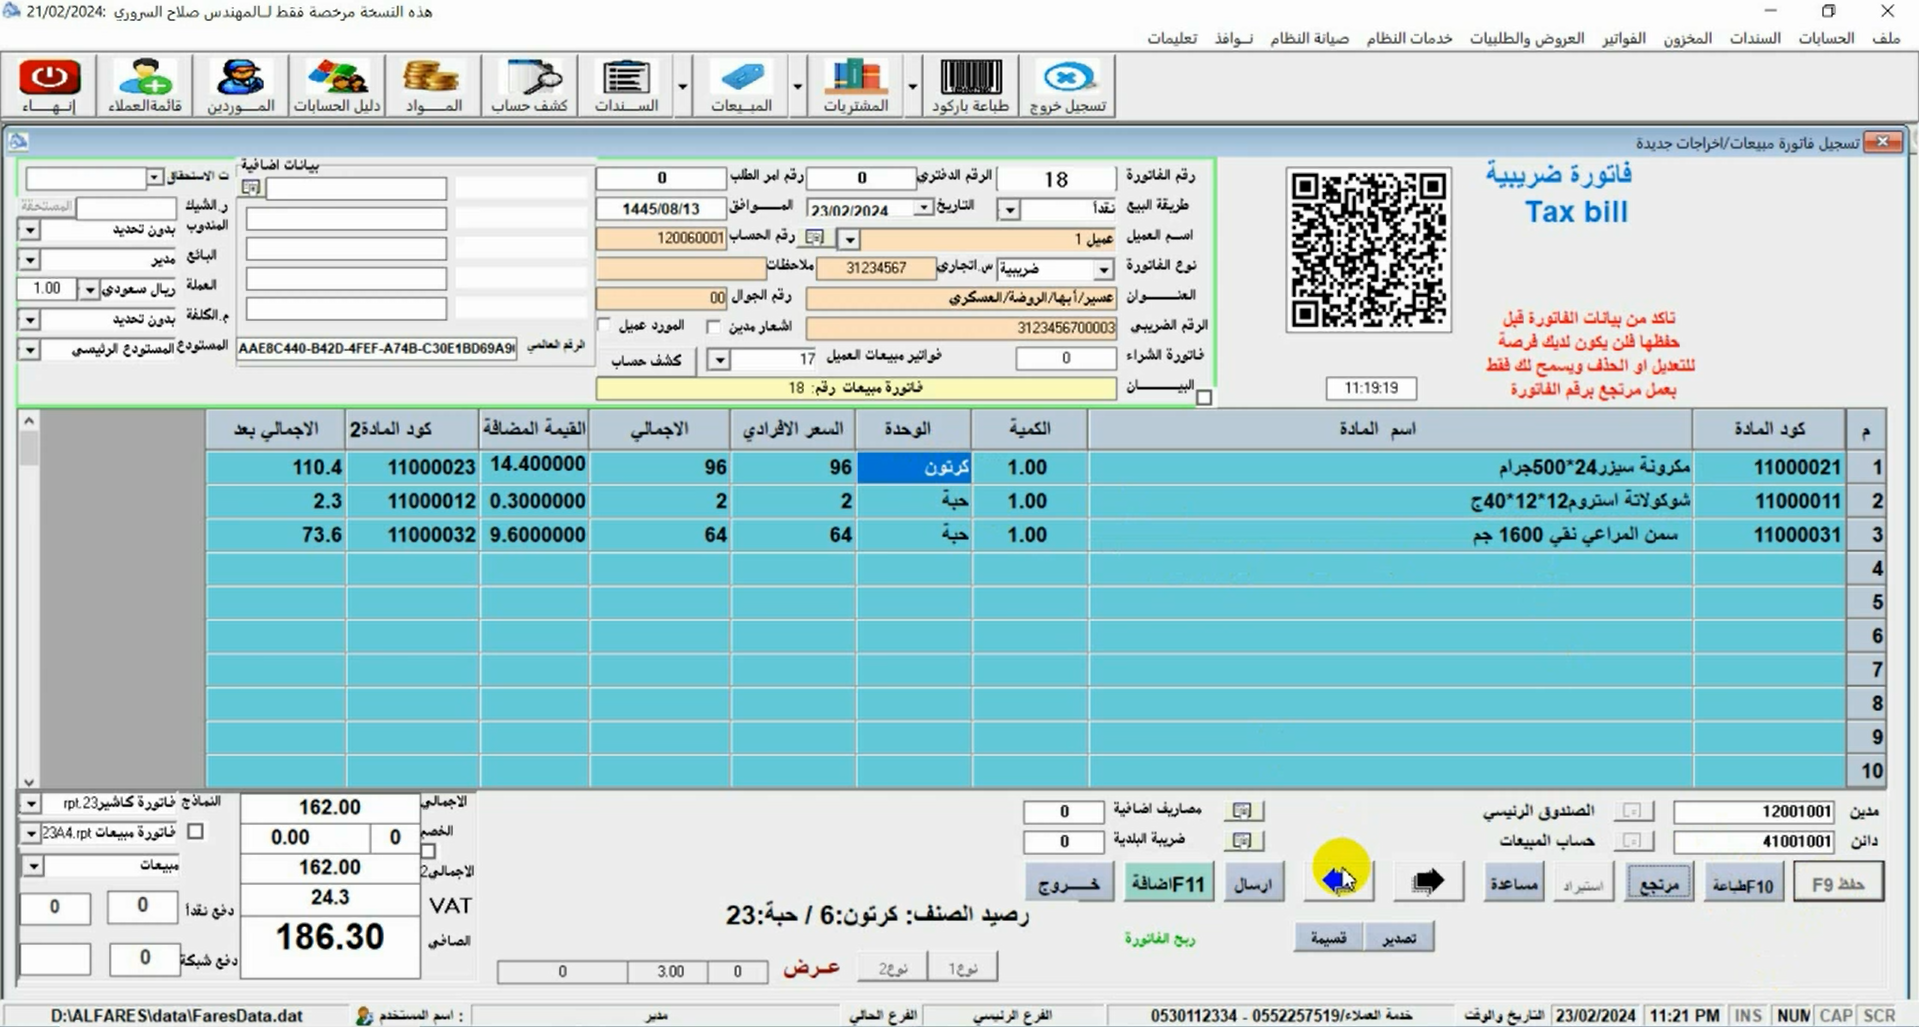Click down arrow of items grid scrollbar
1919x1027 pixels.
click(29, 781)
